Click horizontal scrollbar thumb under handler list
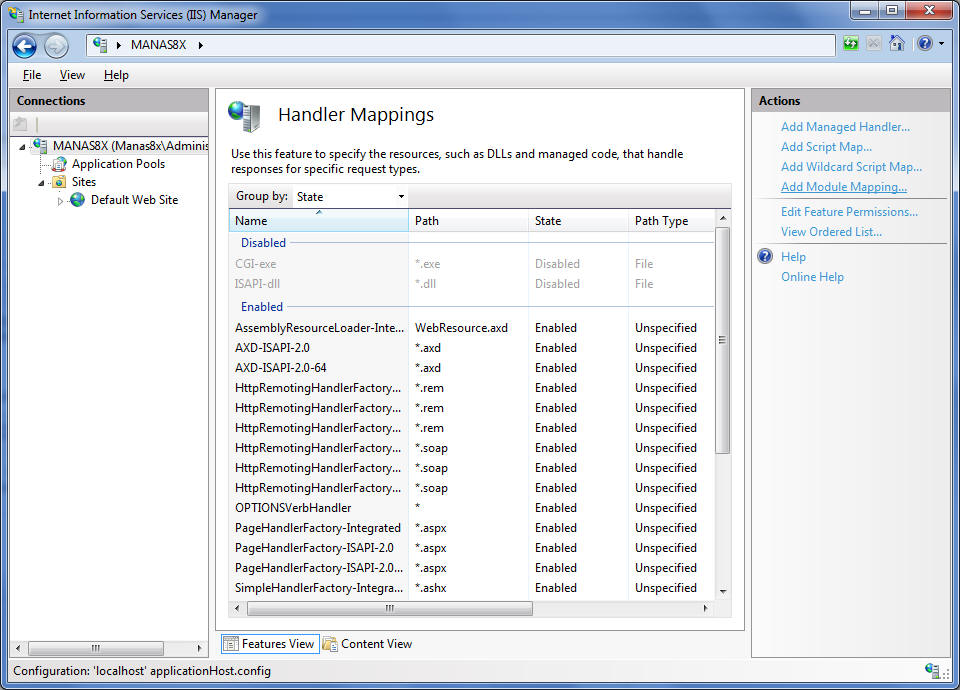The image size is (960, 690). [x=389, y=609]
